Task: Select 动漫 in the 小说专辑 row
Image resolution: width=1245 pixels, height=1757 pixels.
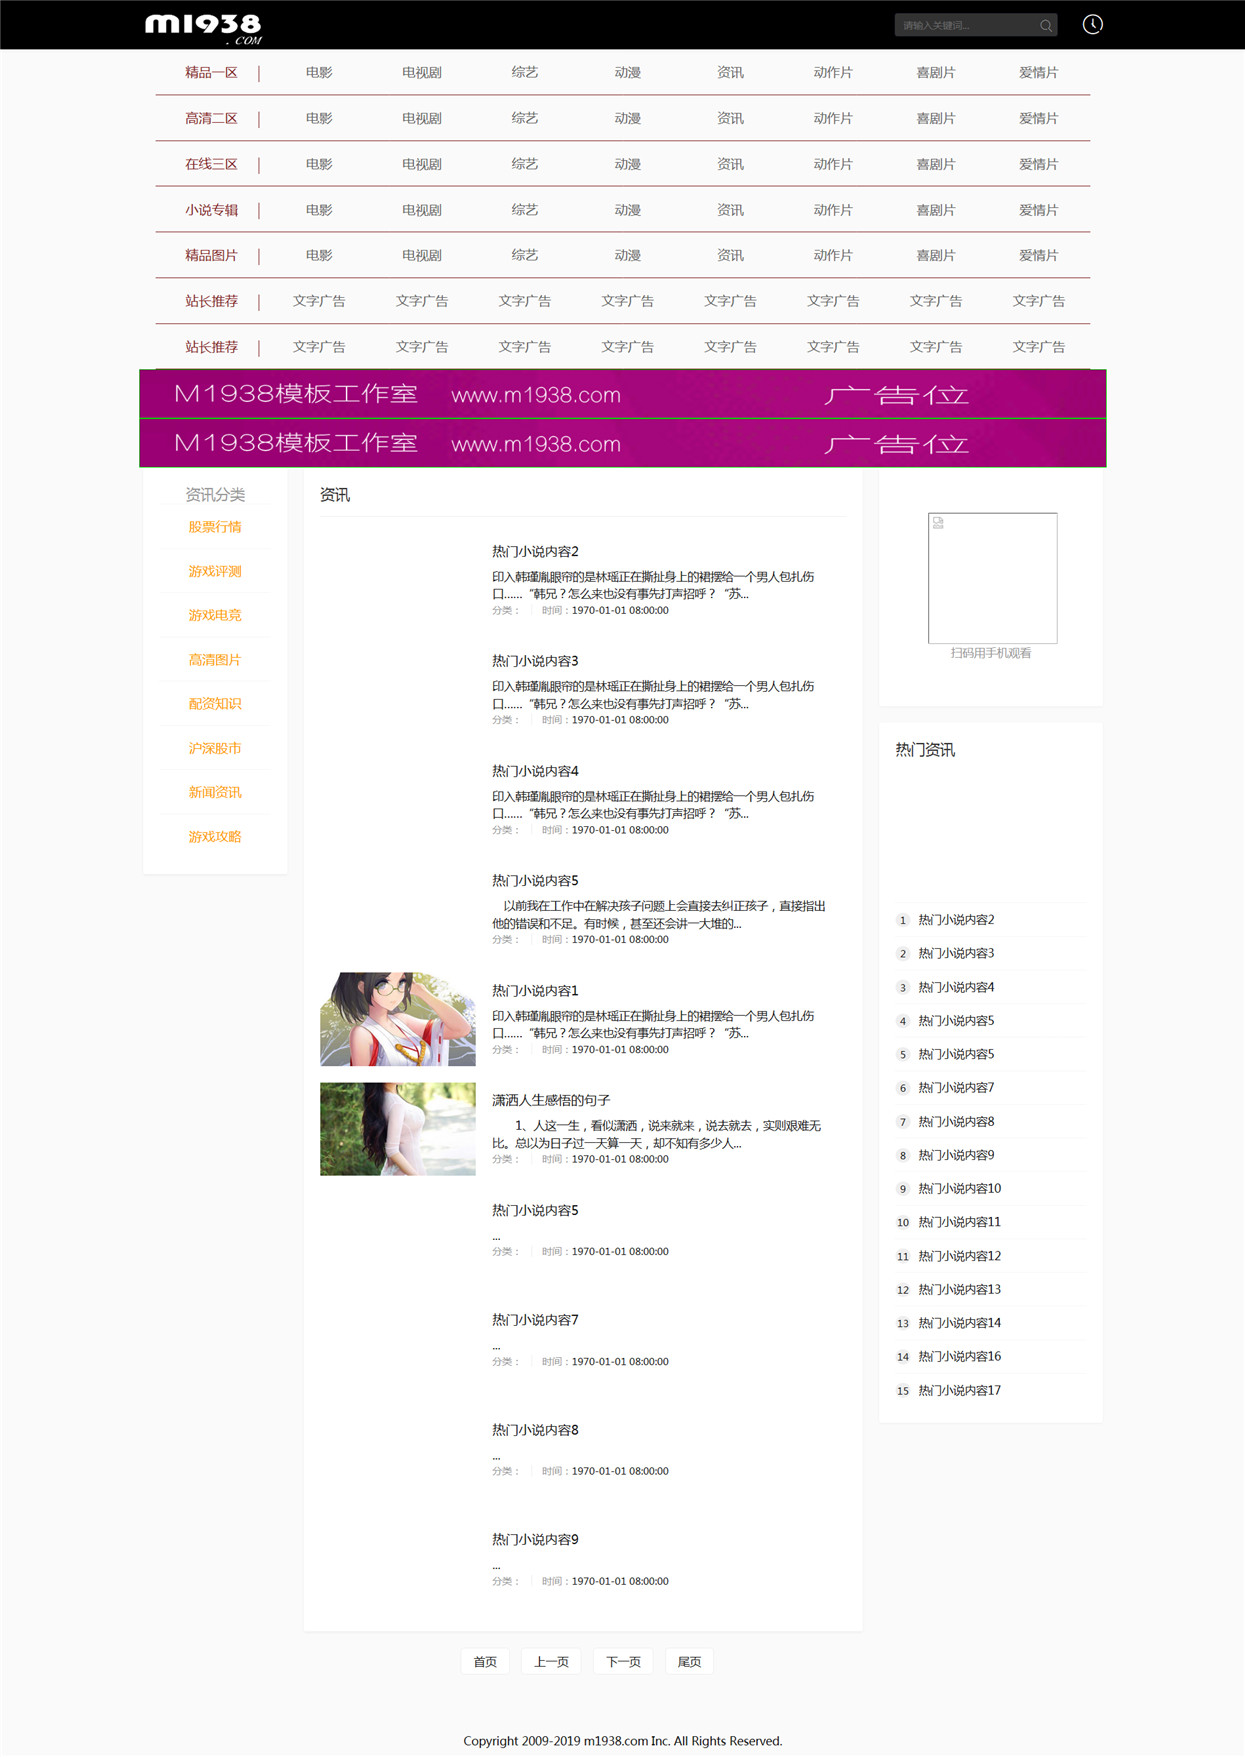Action: pyautogui.click(x=628, y=210)
